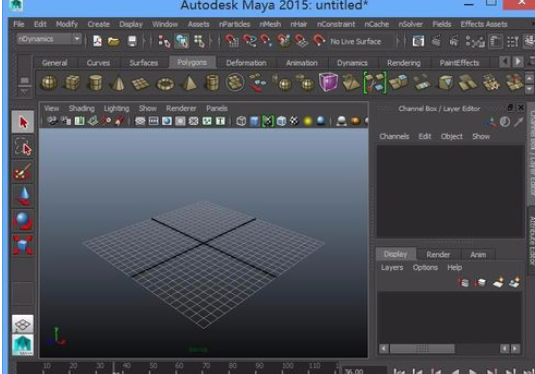Image resolution: width=535 pixels, height=374 pixels.
Task: Select the Scale tool with cube icon
Action: coord(23,245)
